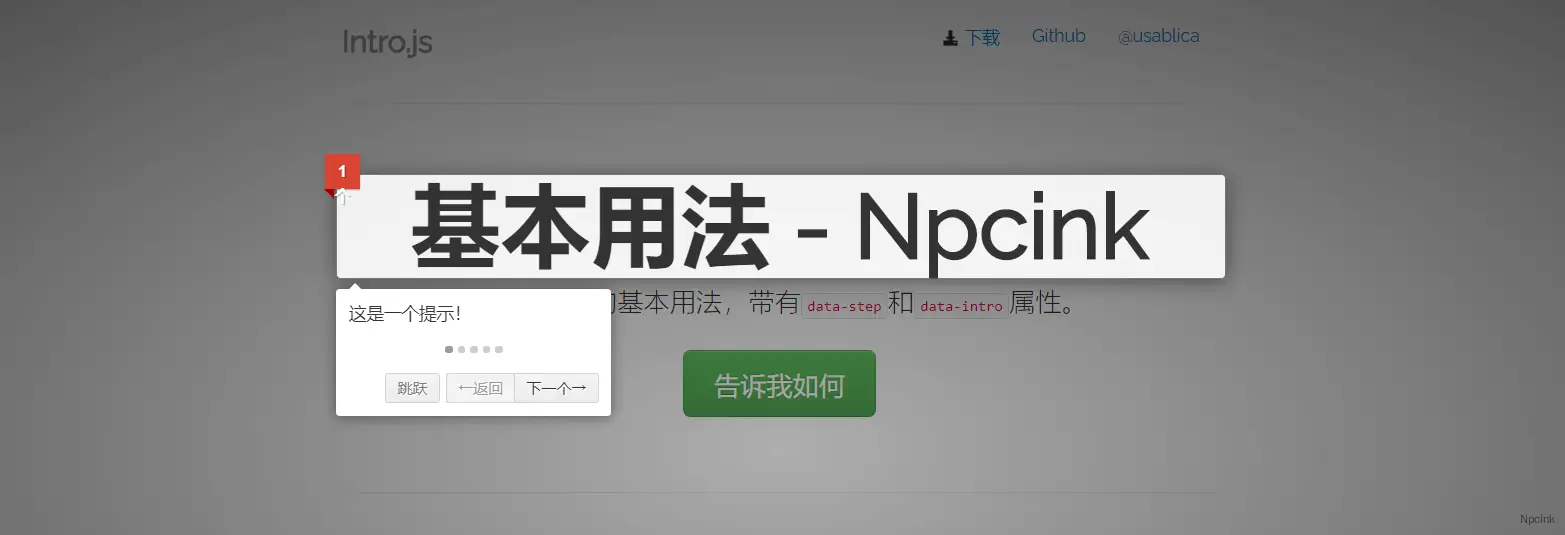Go to next step with 下一个→
Viewport: 1565px width, 535px height.
557,388
